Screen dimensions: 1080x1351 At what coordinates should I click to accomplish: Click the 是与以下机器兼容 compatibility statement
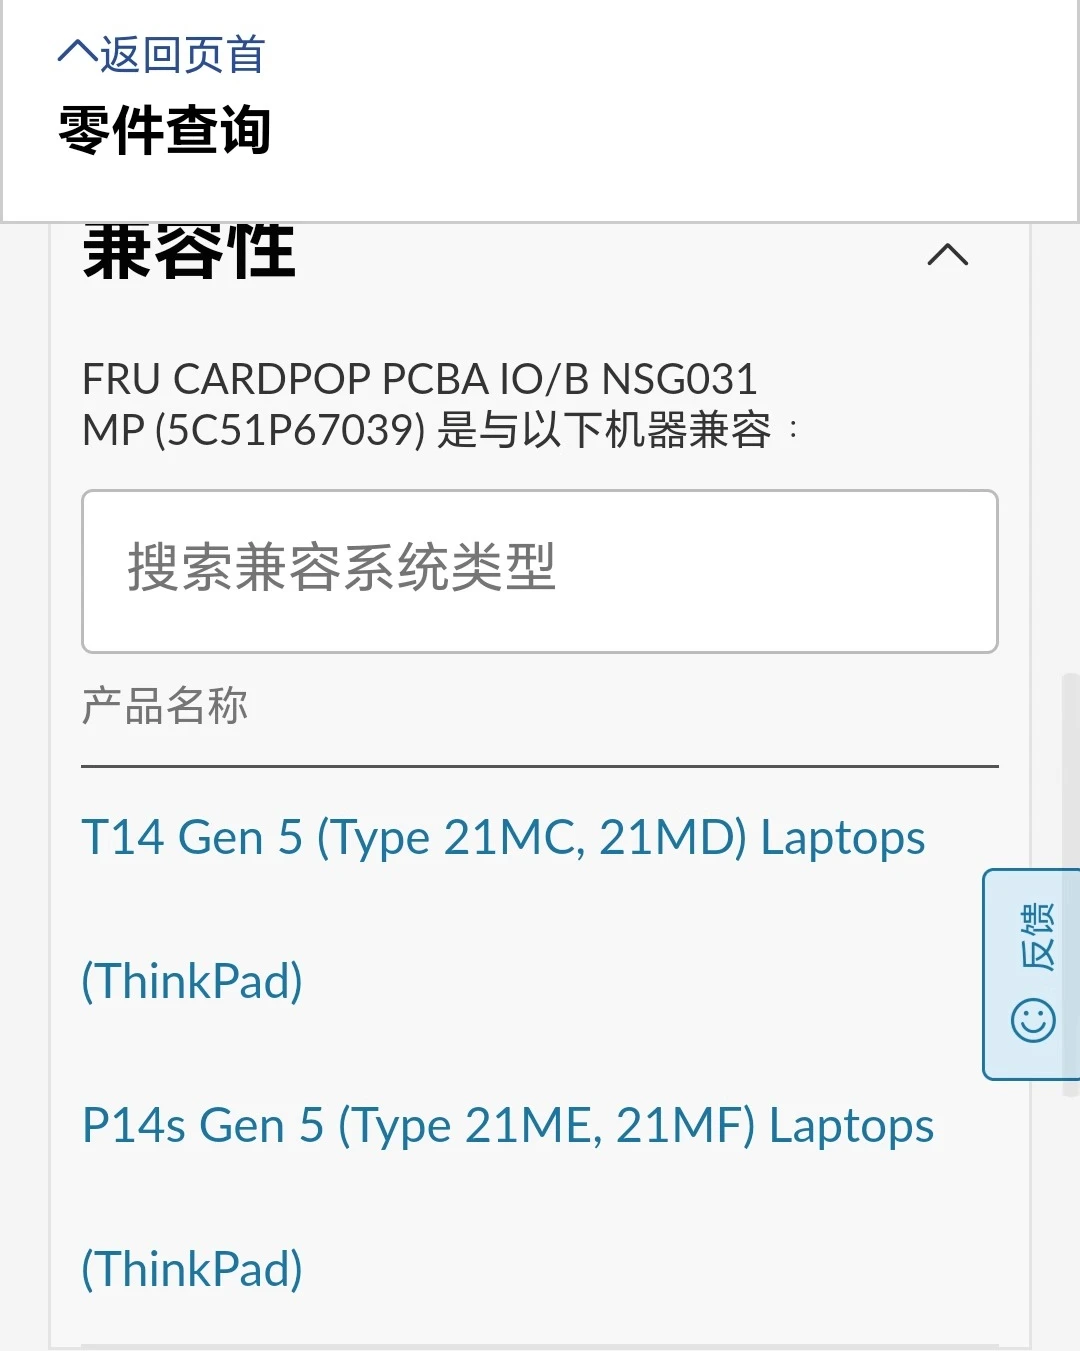[x=604, y=430]
